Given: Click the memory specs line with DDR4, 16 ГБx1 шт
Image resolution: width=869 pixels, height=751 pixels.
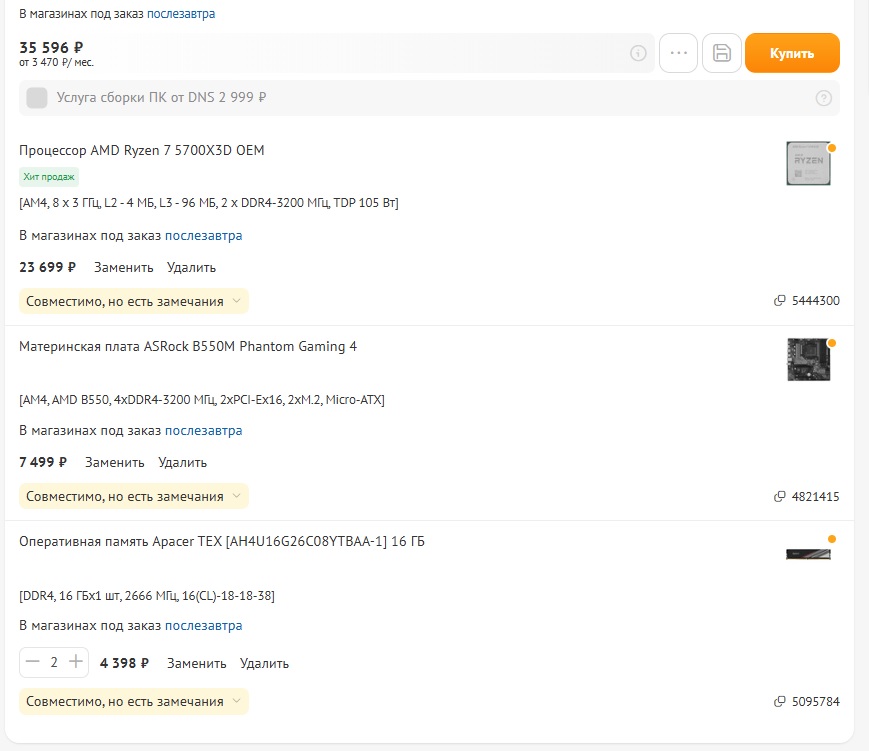Looking at the screenshot, I should tap(147, 596).
